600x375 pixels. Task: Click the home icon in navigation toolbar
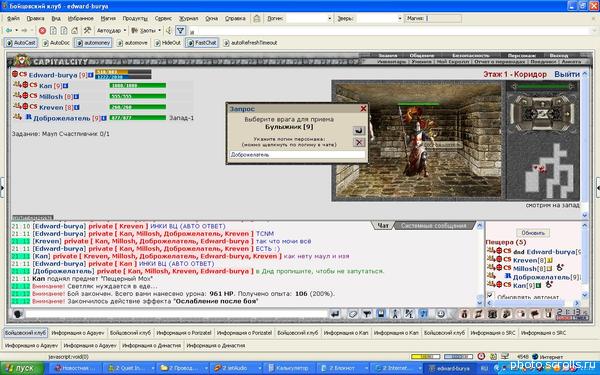[x=75, y=31]
